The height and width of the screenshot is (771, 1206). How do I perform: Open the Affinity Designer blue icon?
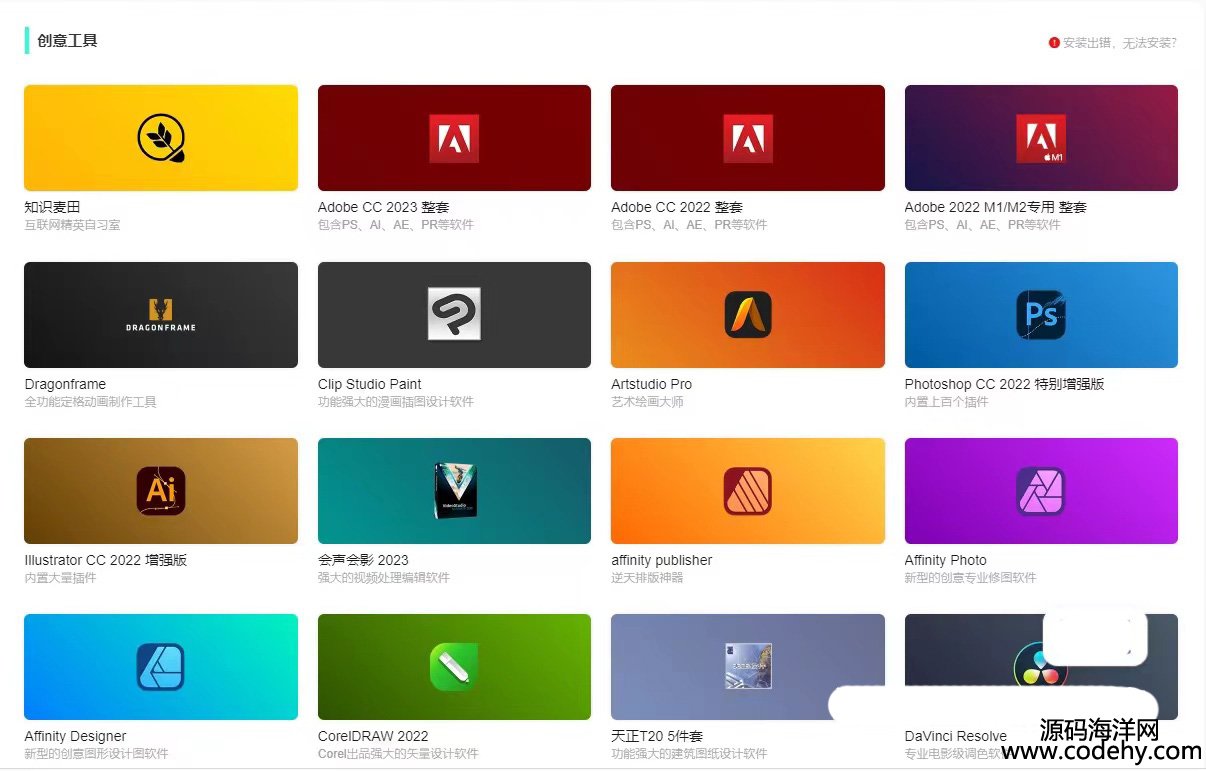pyautogui.click(x=161, y=667)
